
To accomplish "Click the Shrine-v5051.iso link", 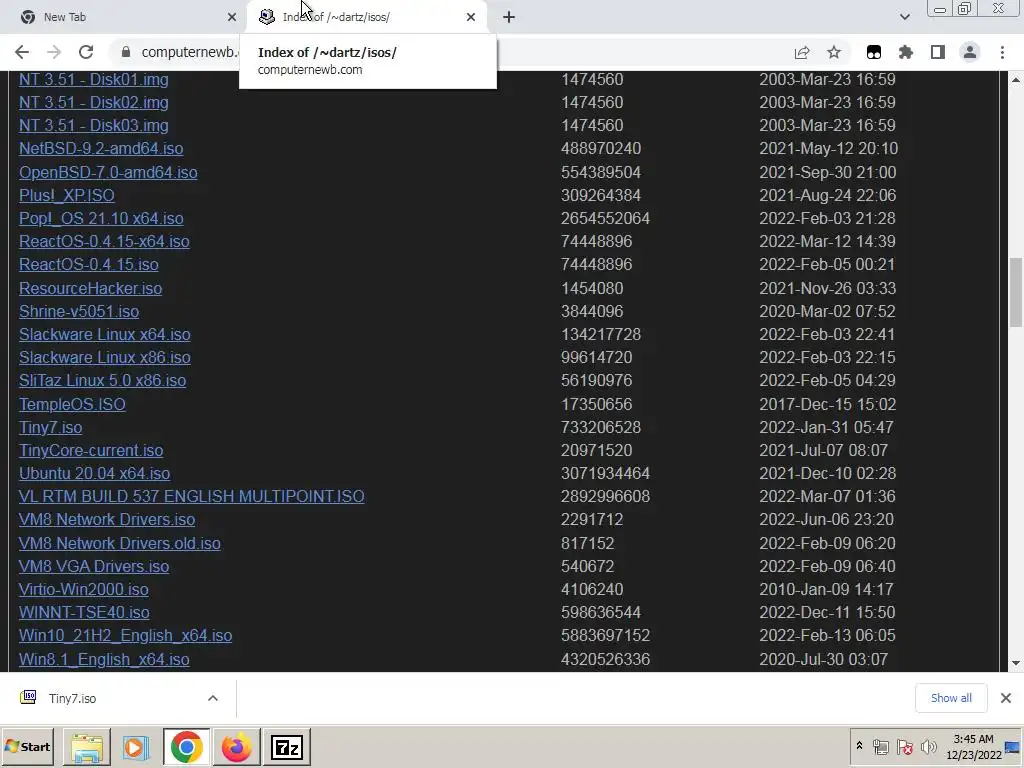I will 79,312.
